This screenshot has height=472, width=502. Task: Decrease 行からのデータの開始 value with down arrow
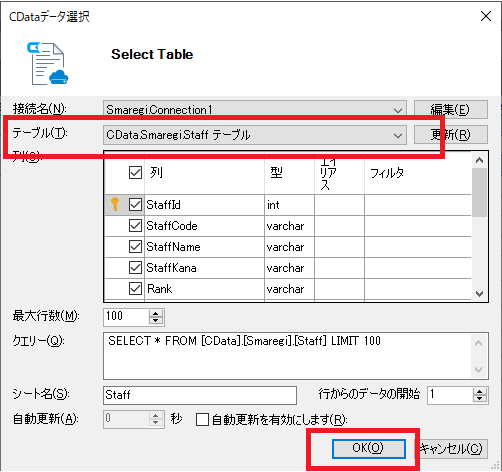(x=480, y=399)
